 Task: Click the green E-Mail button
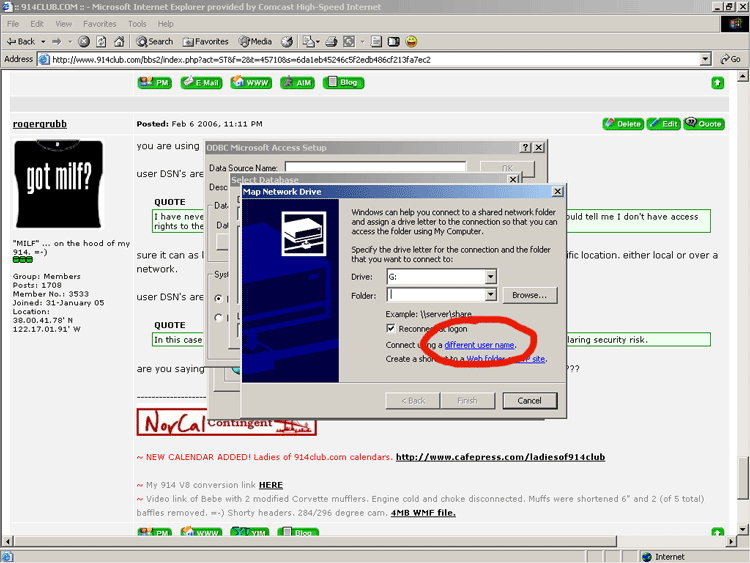point(201,83)
